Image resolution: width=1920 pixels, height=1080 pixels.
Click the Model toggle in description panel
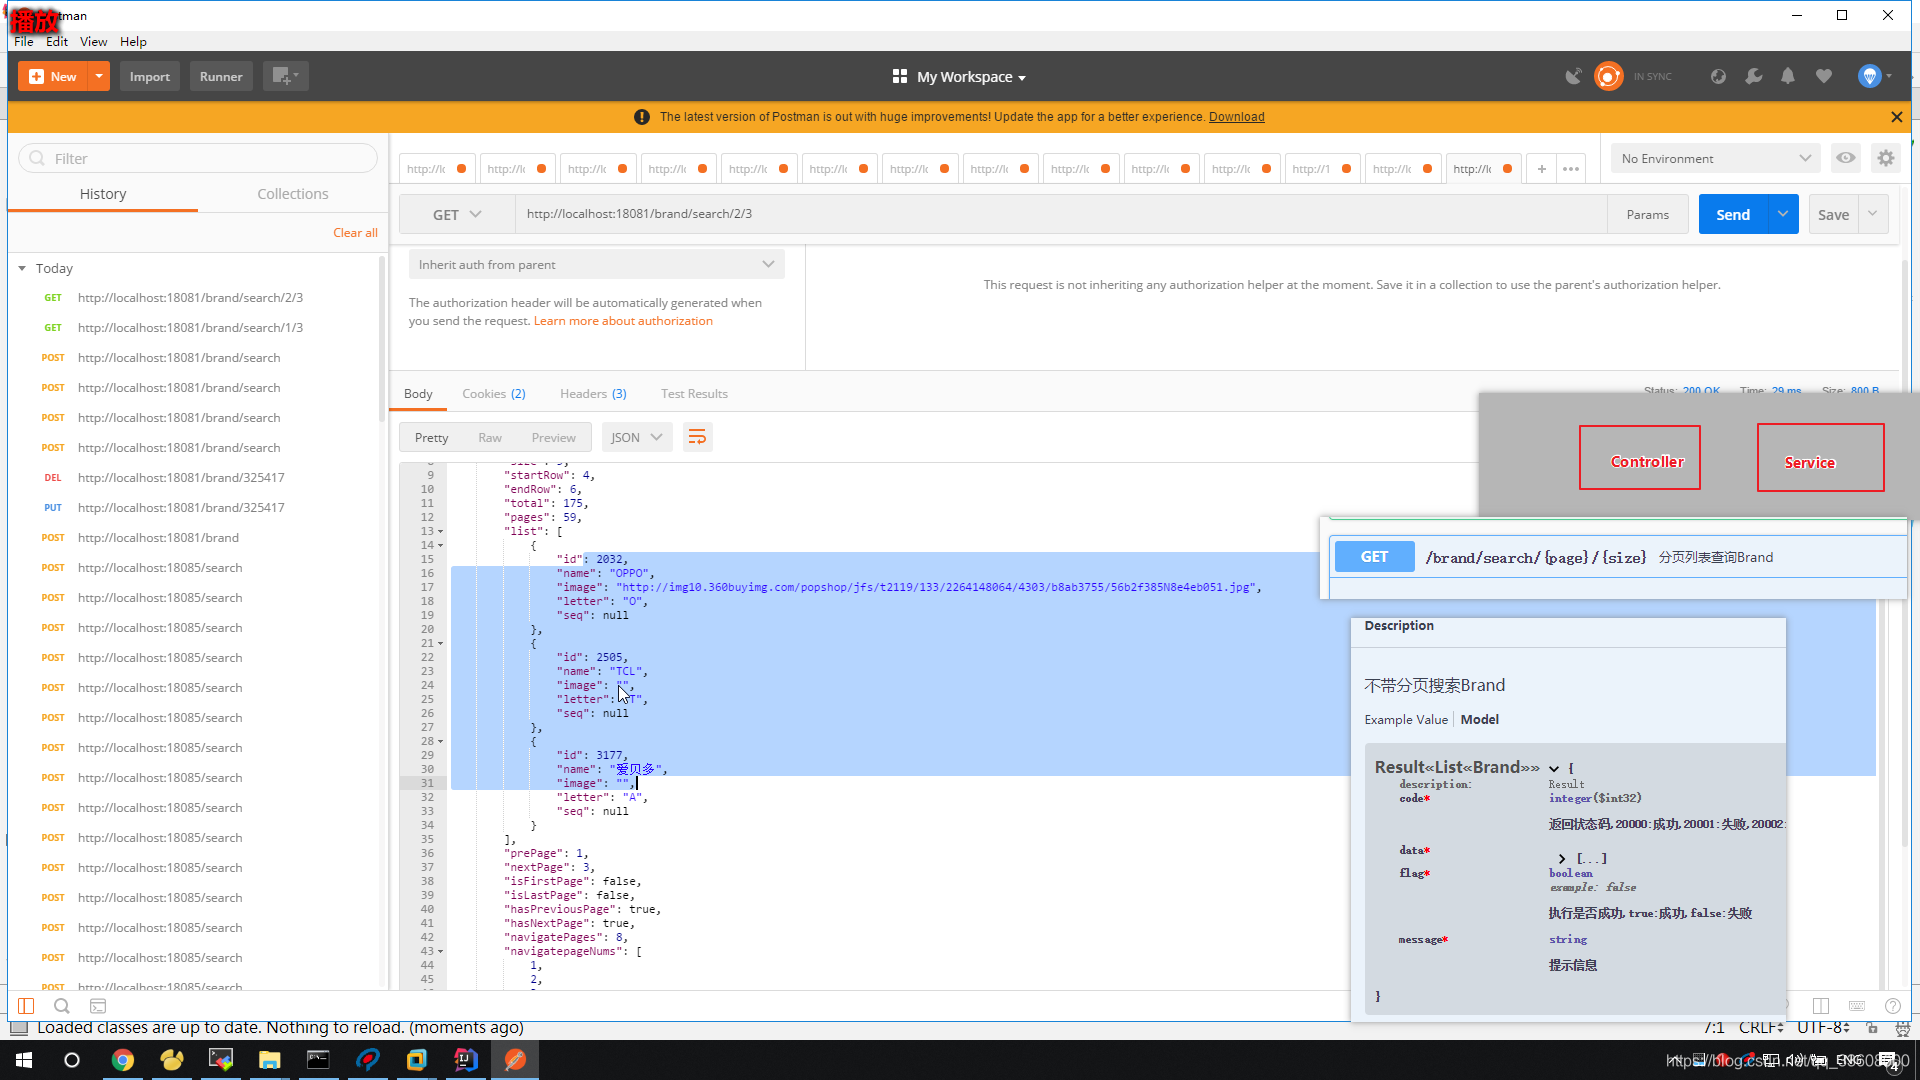(1478, 719)
